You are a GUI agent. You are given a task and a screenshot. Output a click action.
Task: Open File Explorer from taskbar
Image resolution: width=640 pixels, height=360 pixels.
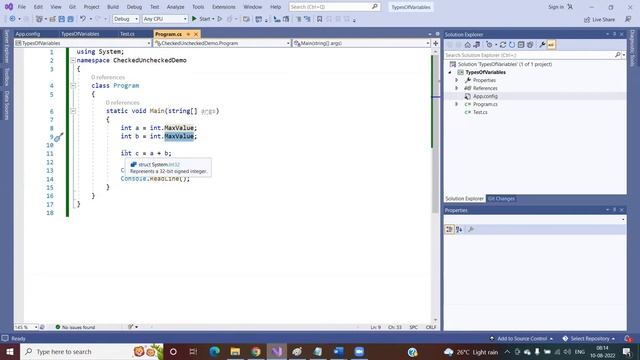(x=236, y=351)
